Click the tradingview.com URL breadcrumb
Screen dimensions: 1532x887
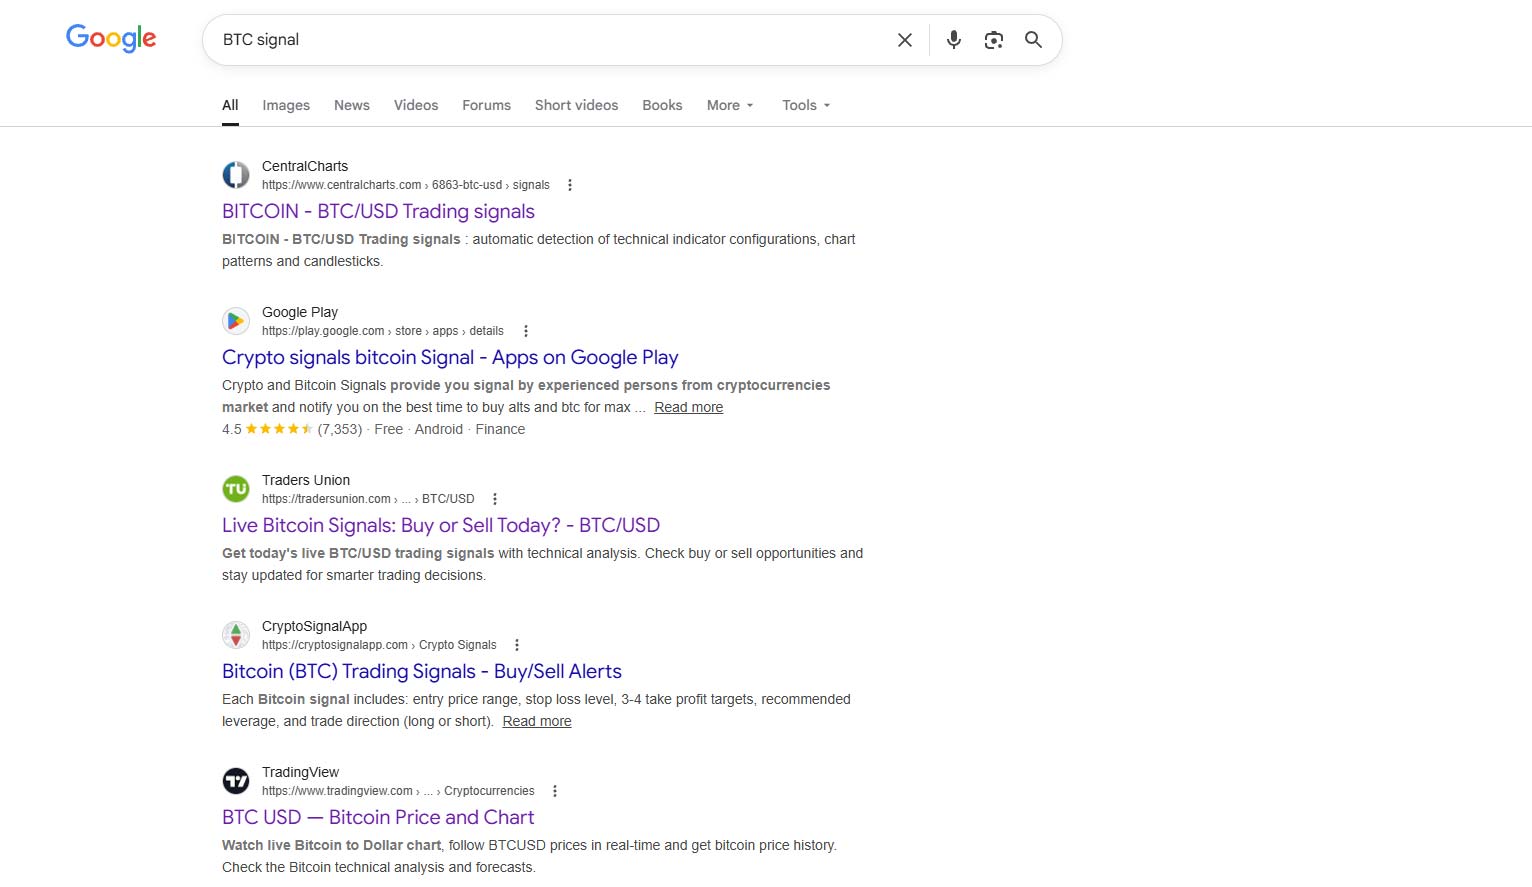398,791
